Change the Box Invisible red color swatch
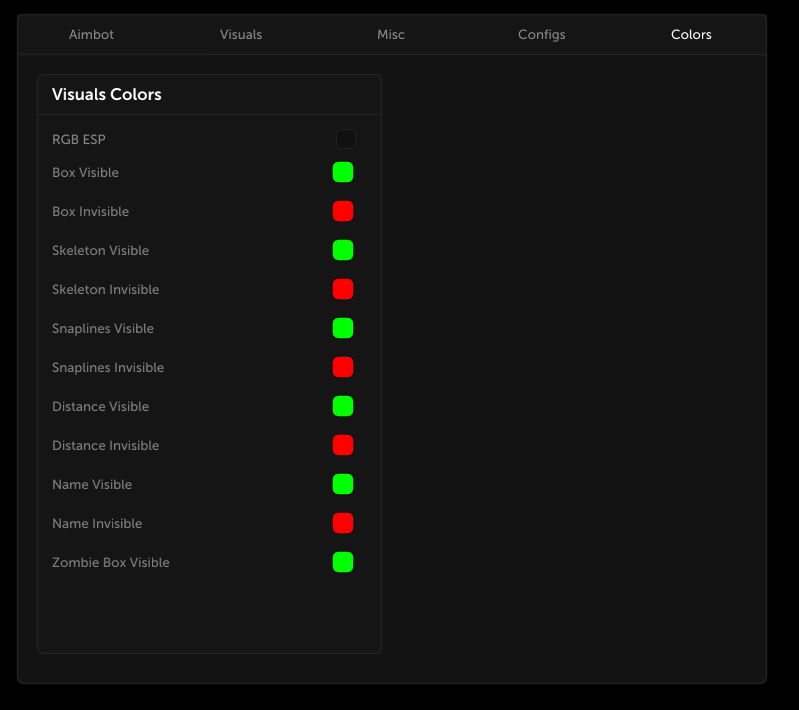This screenshot has height=710, width=799. click(x=343, y=211)
